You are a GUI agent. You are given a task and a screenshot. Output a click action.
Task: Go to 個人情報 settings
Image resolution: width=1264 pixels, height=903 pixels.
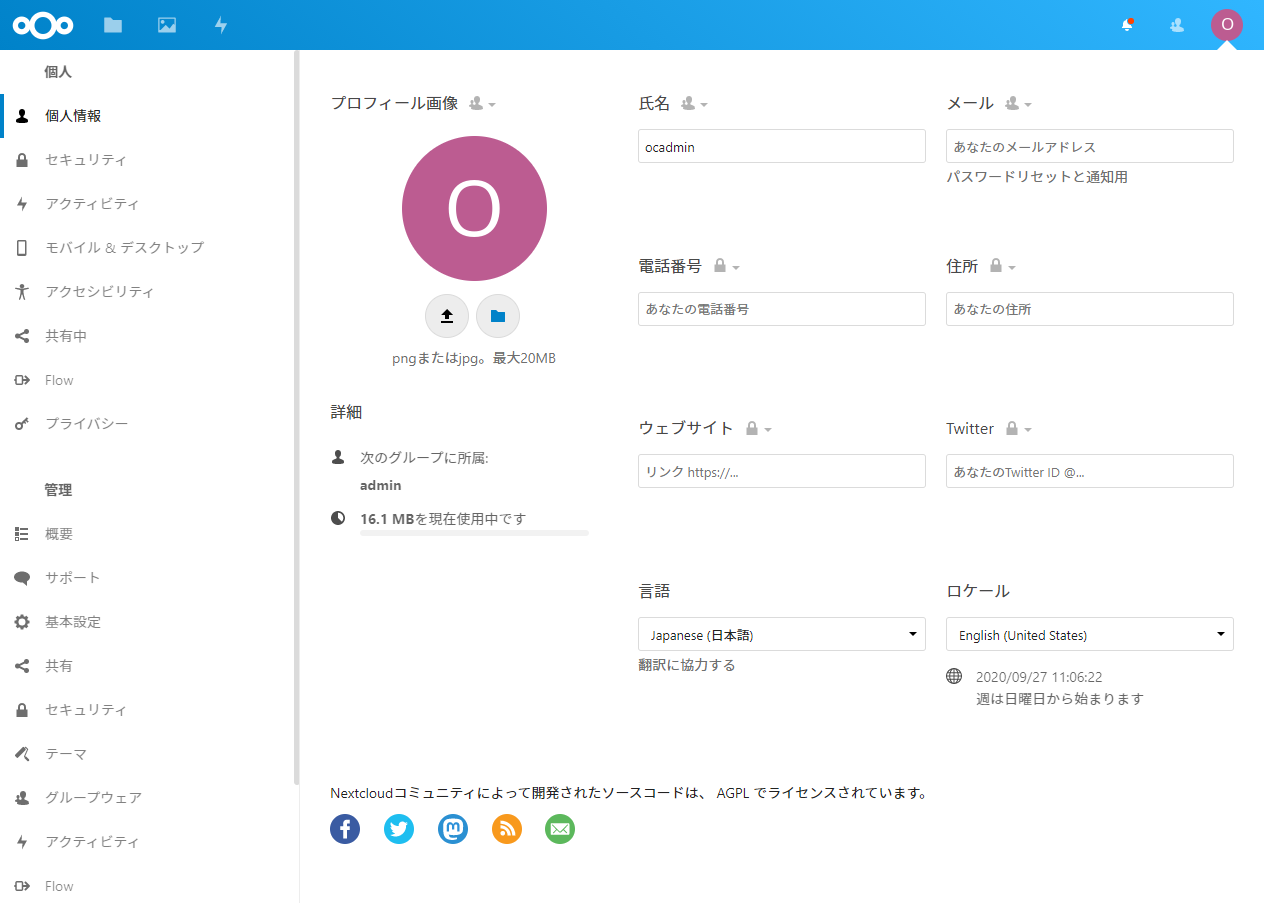[148, 116]
